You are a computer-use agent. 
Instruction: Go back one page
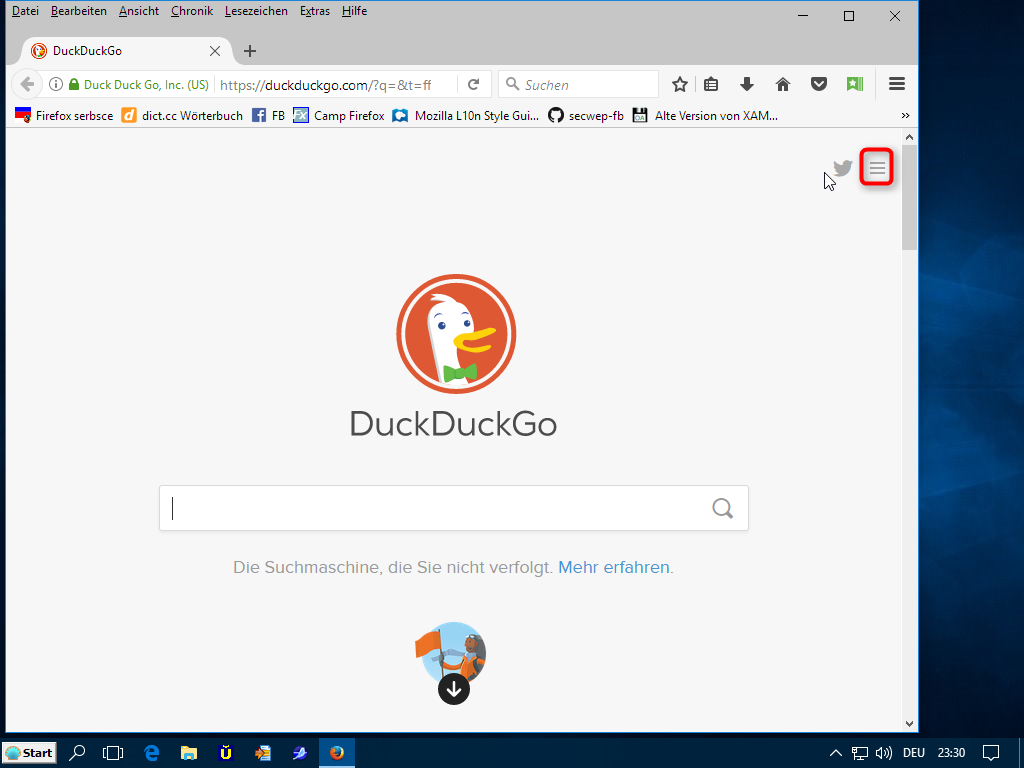[x=27, y=84]
